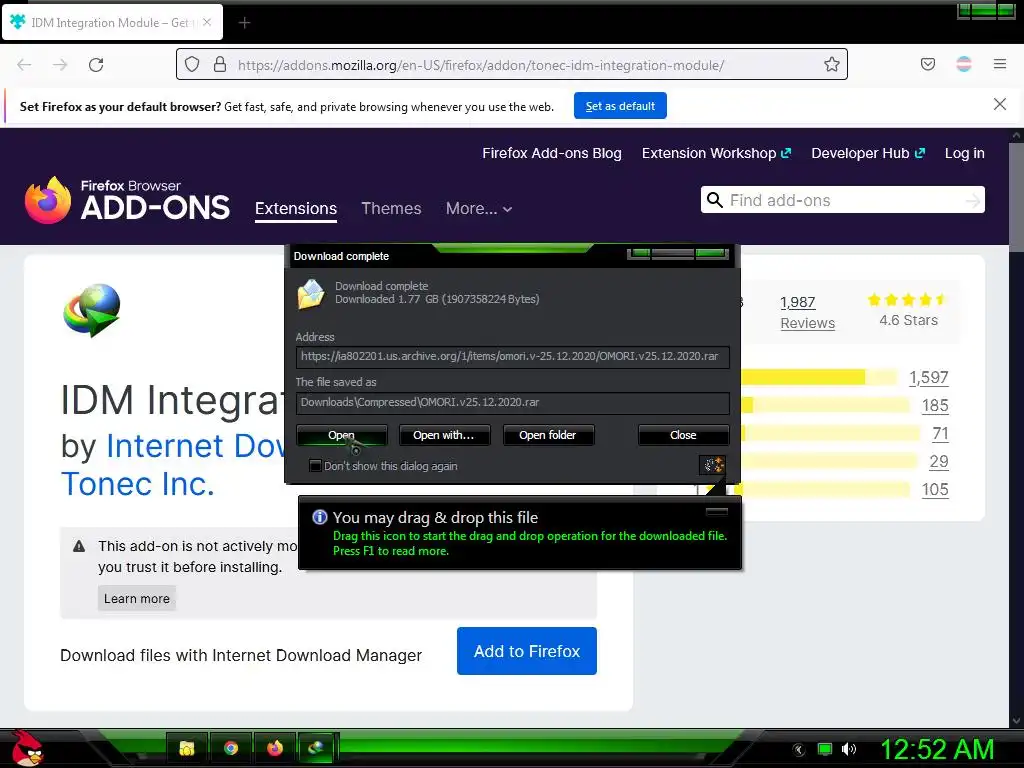
Task: Close the IDM Integration Module tab
Action: click(207, 22)
